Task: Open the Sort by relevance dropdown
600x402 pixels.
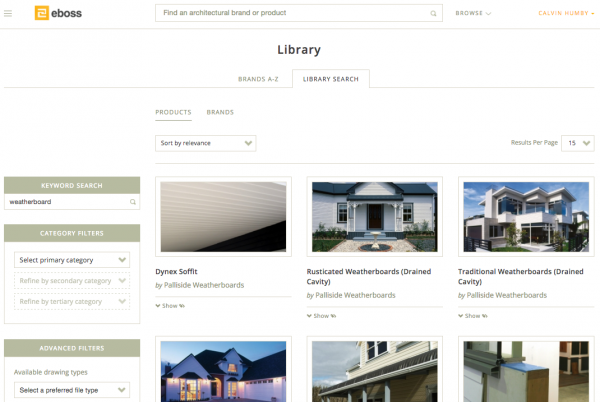Action: click(205, 143)
